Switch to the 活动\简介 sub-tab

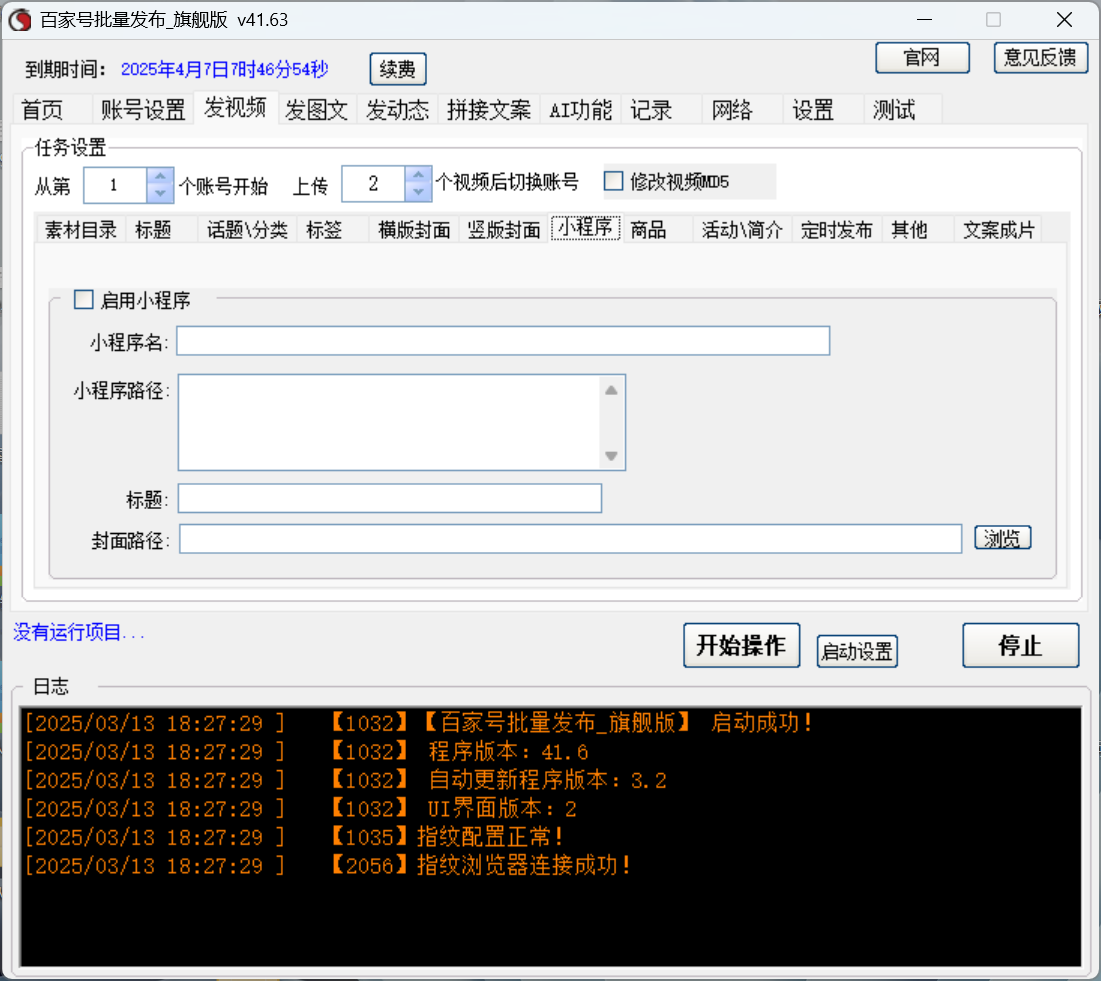[x=742, y=230]
